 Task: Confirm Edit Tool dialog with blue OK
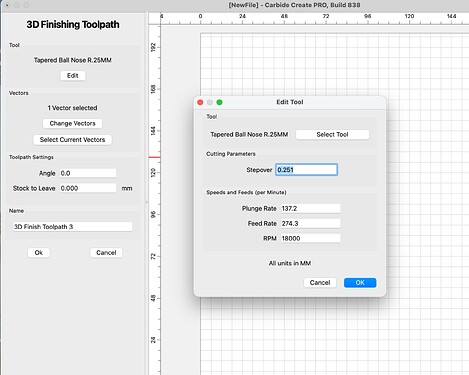pyautogui.click(x=360, y=283)
